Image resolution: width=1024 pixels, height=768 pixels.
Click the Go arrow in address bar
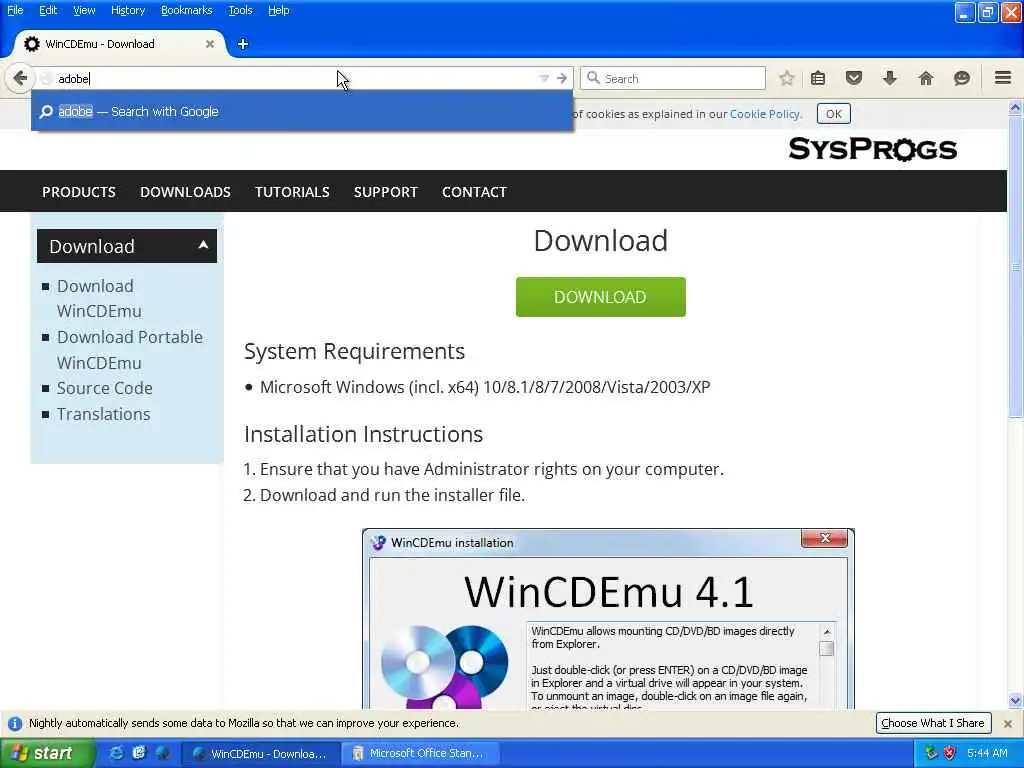point(562,78)
